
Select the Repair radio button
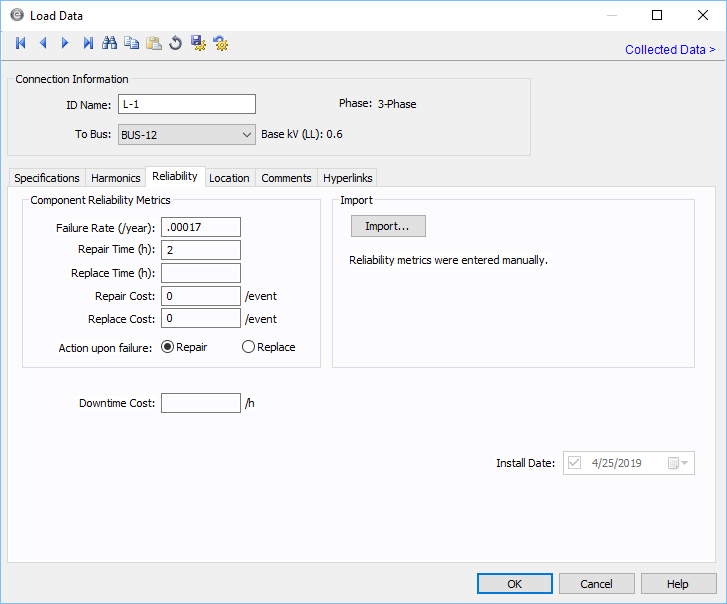(x=168, y=347)
